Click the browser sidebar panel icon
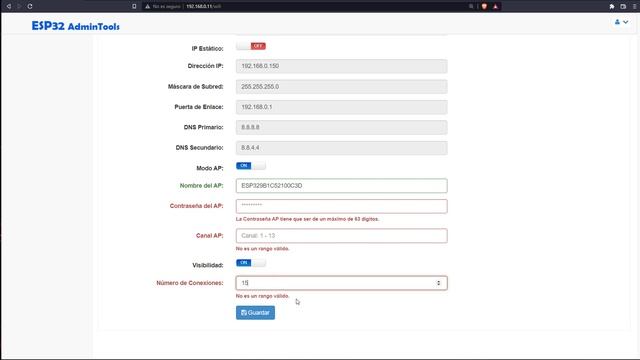 click(623, 7)
